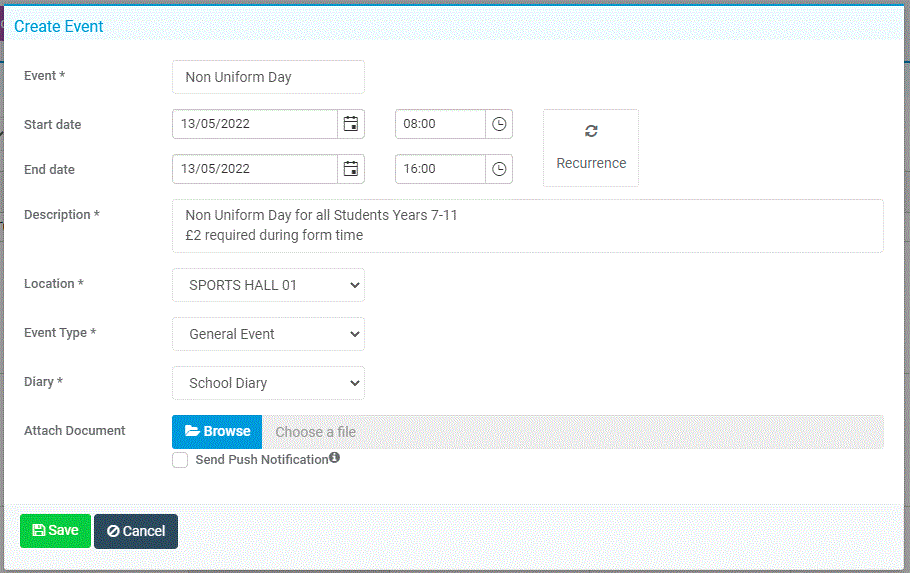This screenshot has width=910, height=573.
Task: Click the 'Start date' label
Action: click(52, 125)
